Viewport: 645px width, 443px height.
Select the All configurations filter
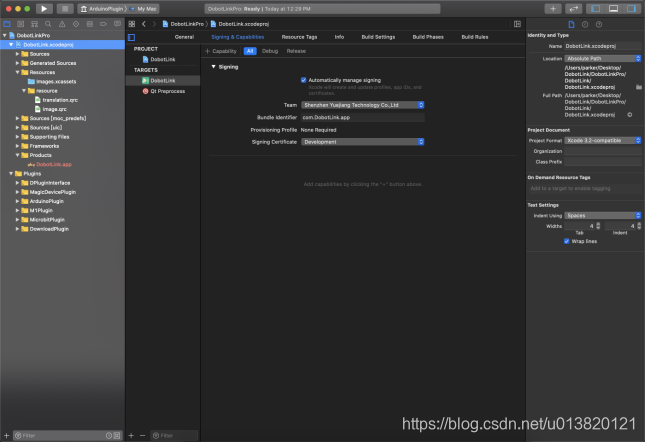tap(250, 51)
